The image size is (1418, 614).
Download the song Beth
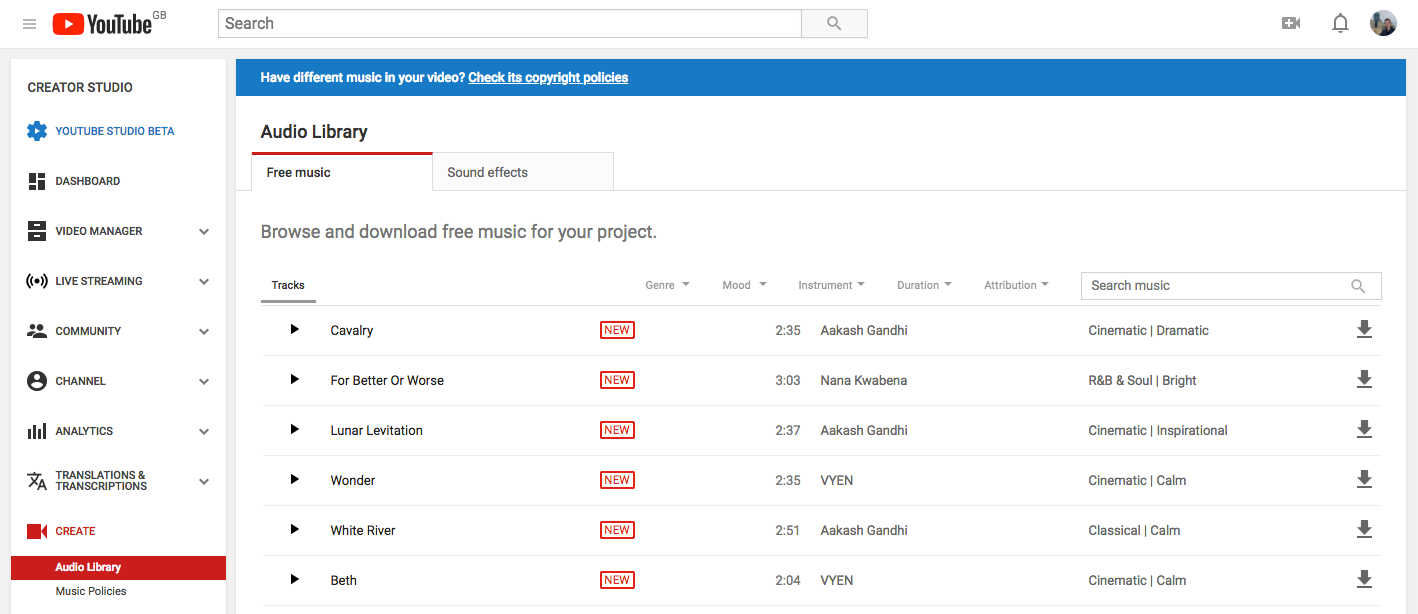(1364, 579)
